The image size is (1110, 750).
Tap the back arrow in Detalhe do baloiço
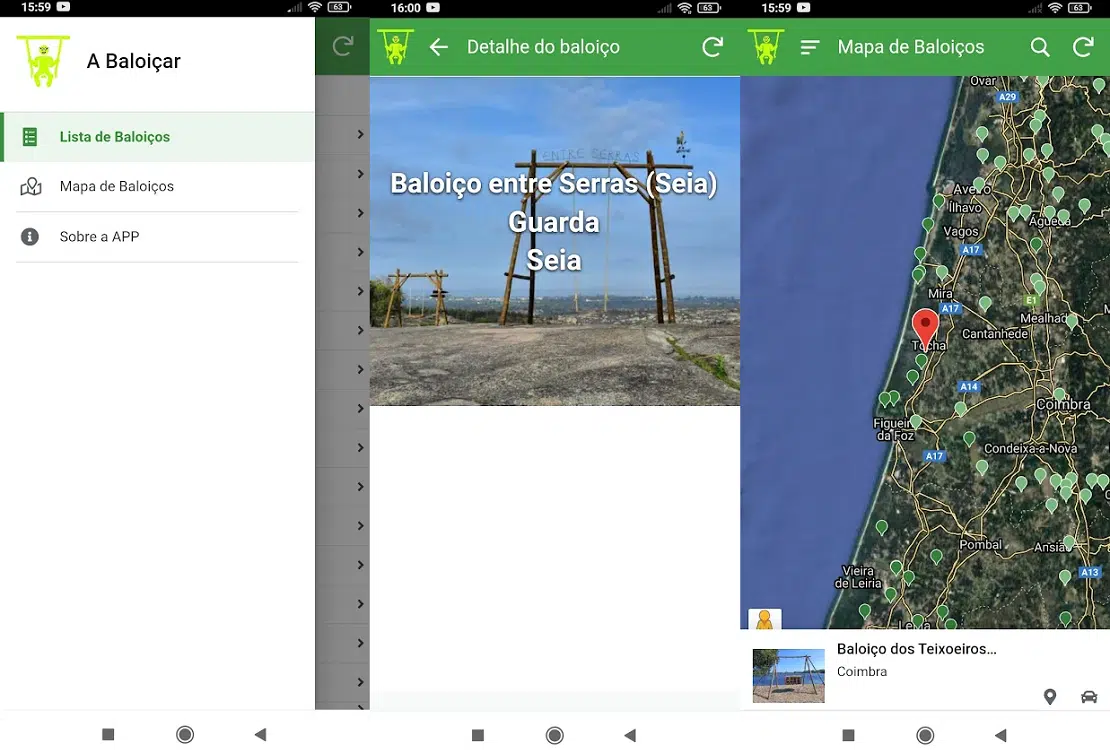pos(438,47)
